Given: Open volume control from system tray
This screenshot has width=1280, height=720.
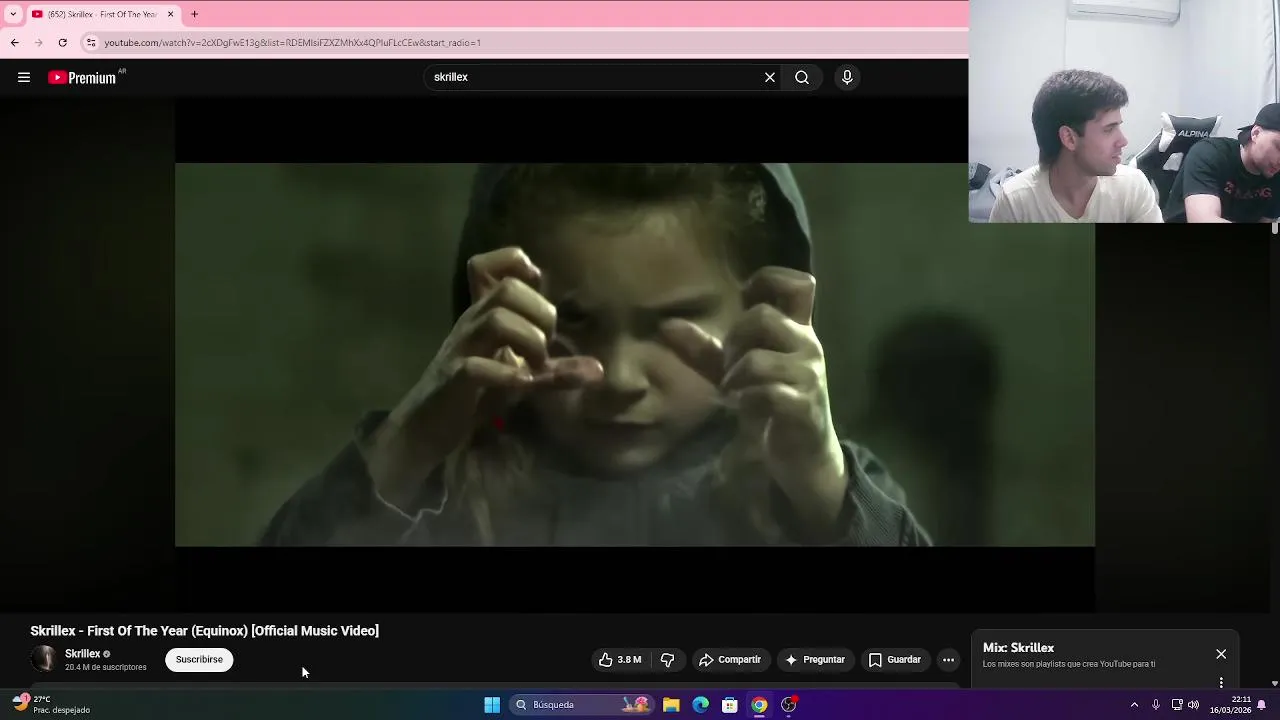Looking at the screenshot, I should (x=1193, y=705).
